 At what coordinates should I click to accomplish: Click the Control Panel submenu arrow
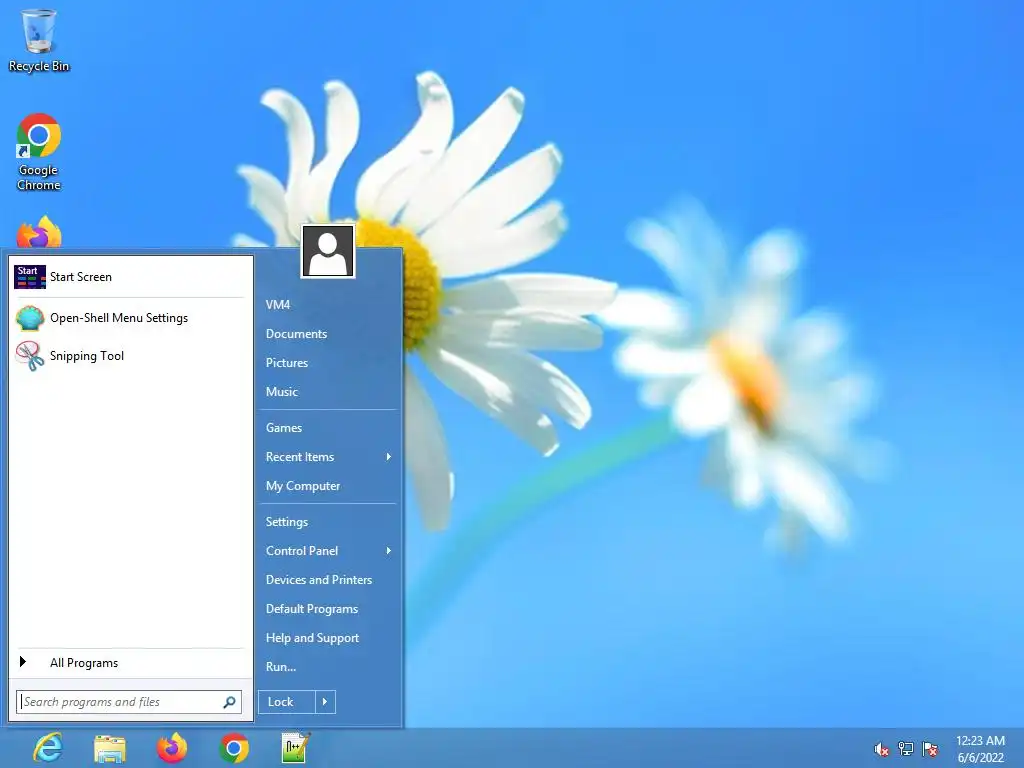coord(389,551)
